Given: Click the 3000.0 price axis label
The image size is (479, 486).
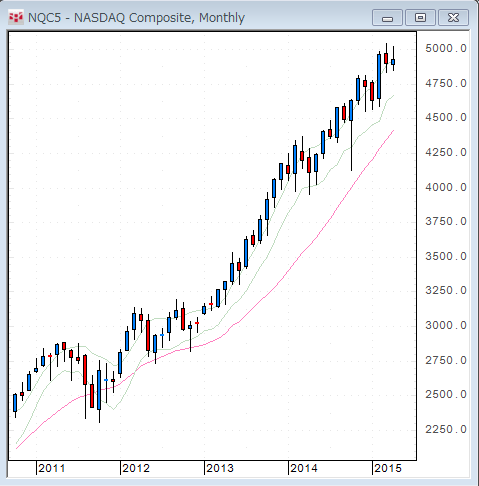Looking at the screenshot, I should [446, 326].
